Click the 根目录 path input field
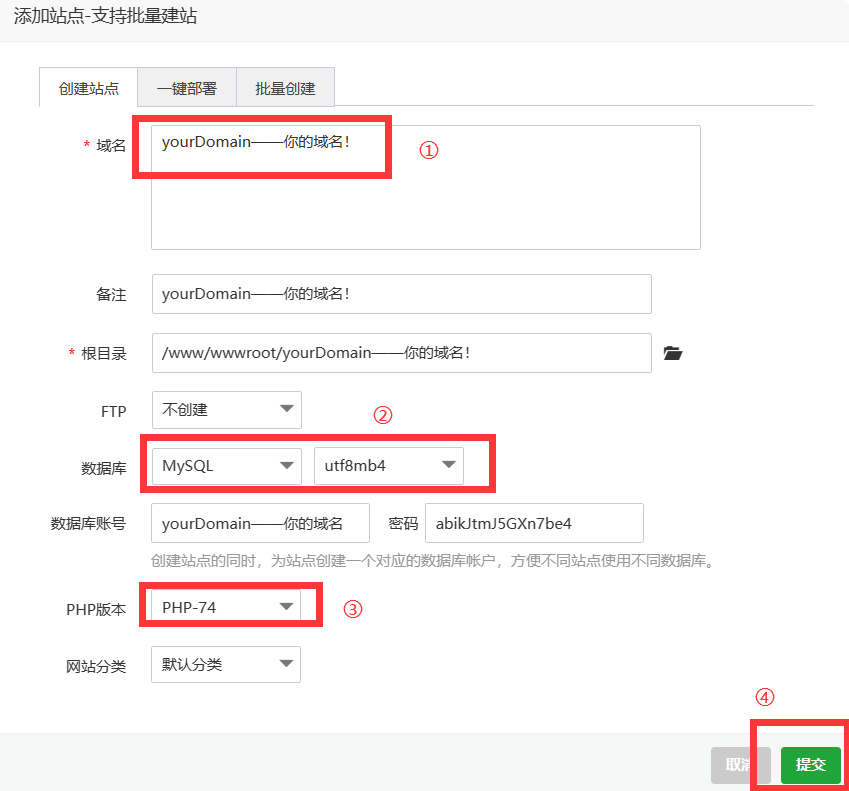Viewport: 849px width, 791px height. point(401,353)
